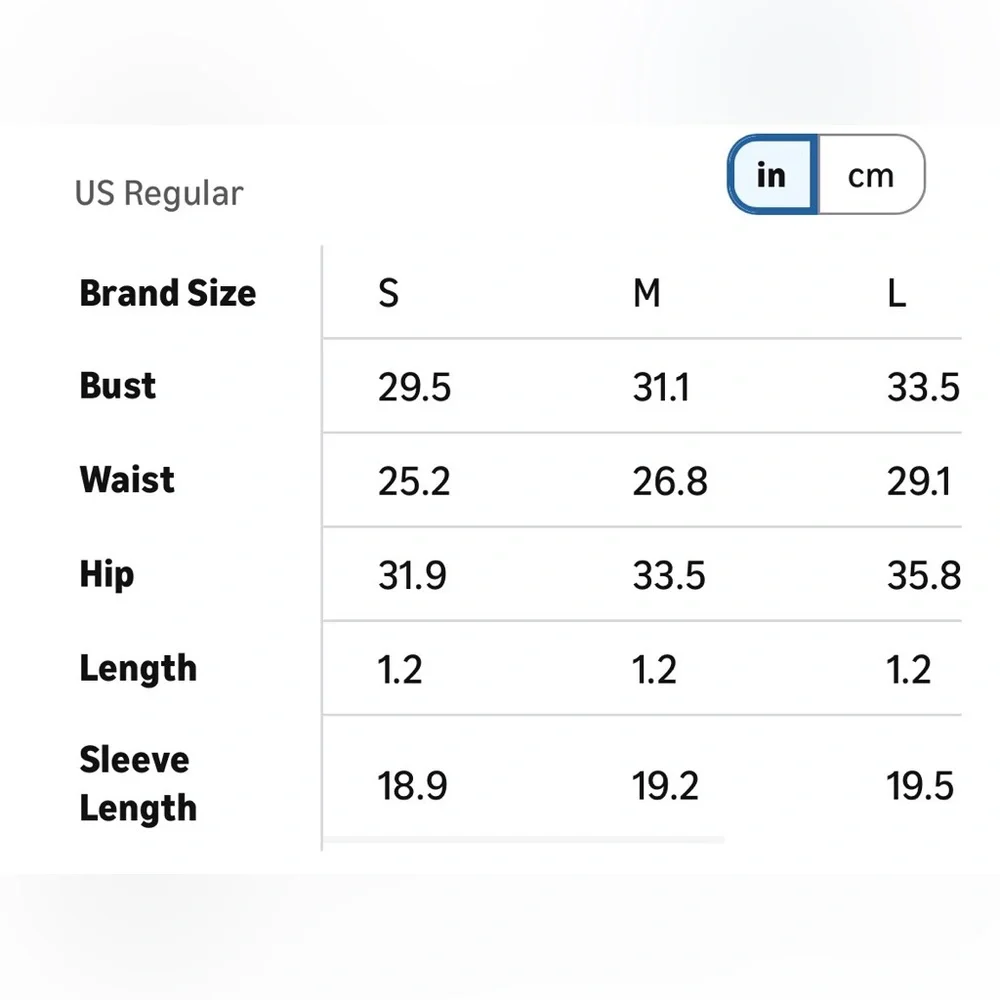Click the size S bust value 29.5
The height and width of the screenshot is (1000, 1000).
pyautogui.click(x=414, y=387)
